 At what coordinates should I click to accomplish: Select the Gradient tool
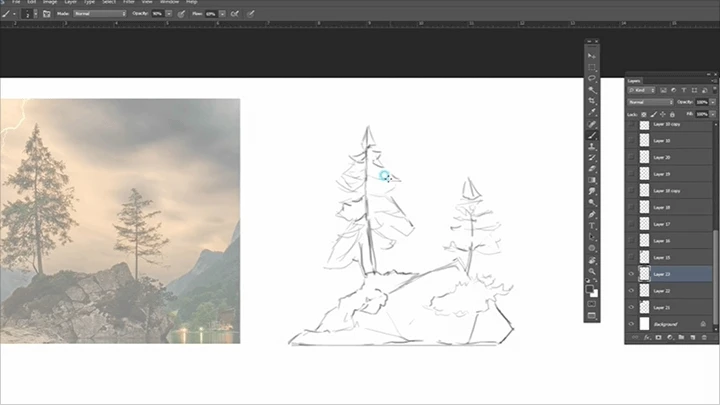point(592,180)
